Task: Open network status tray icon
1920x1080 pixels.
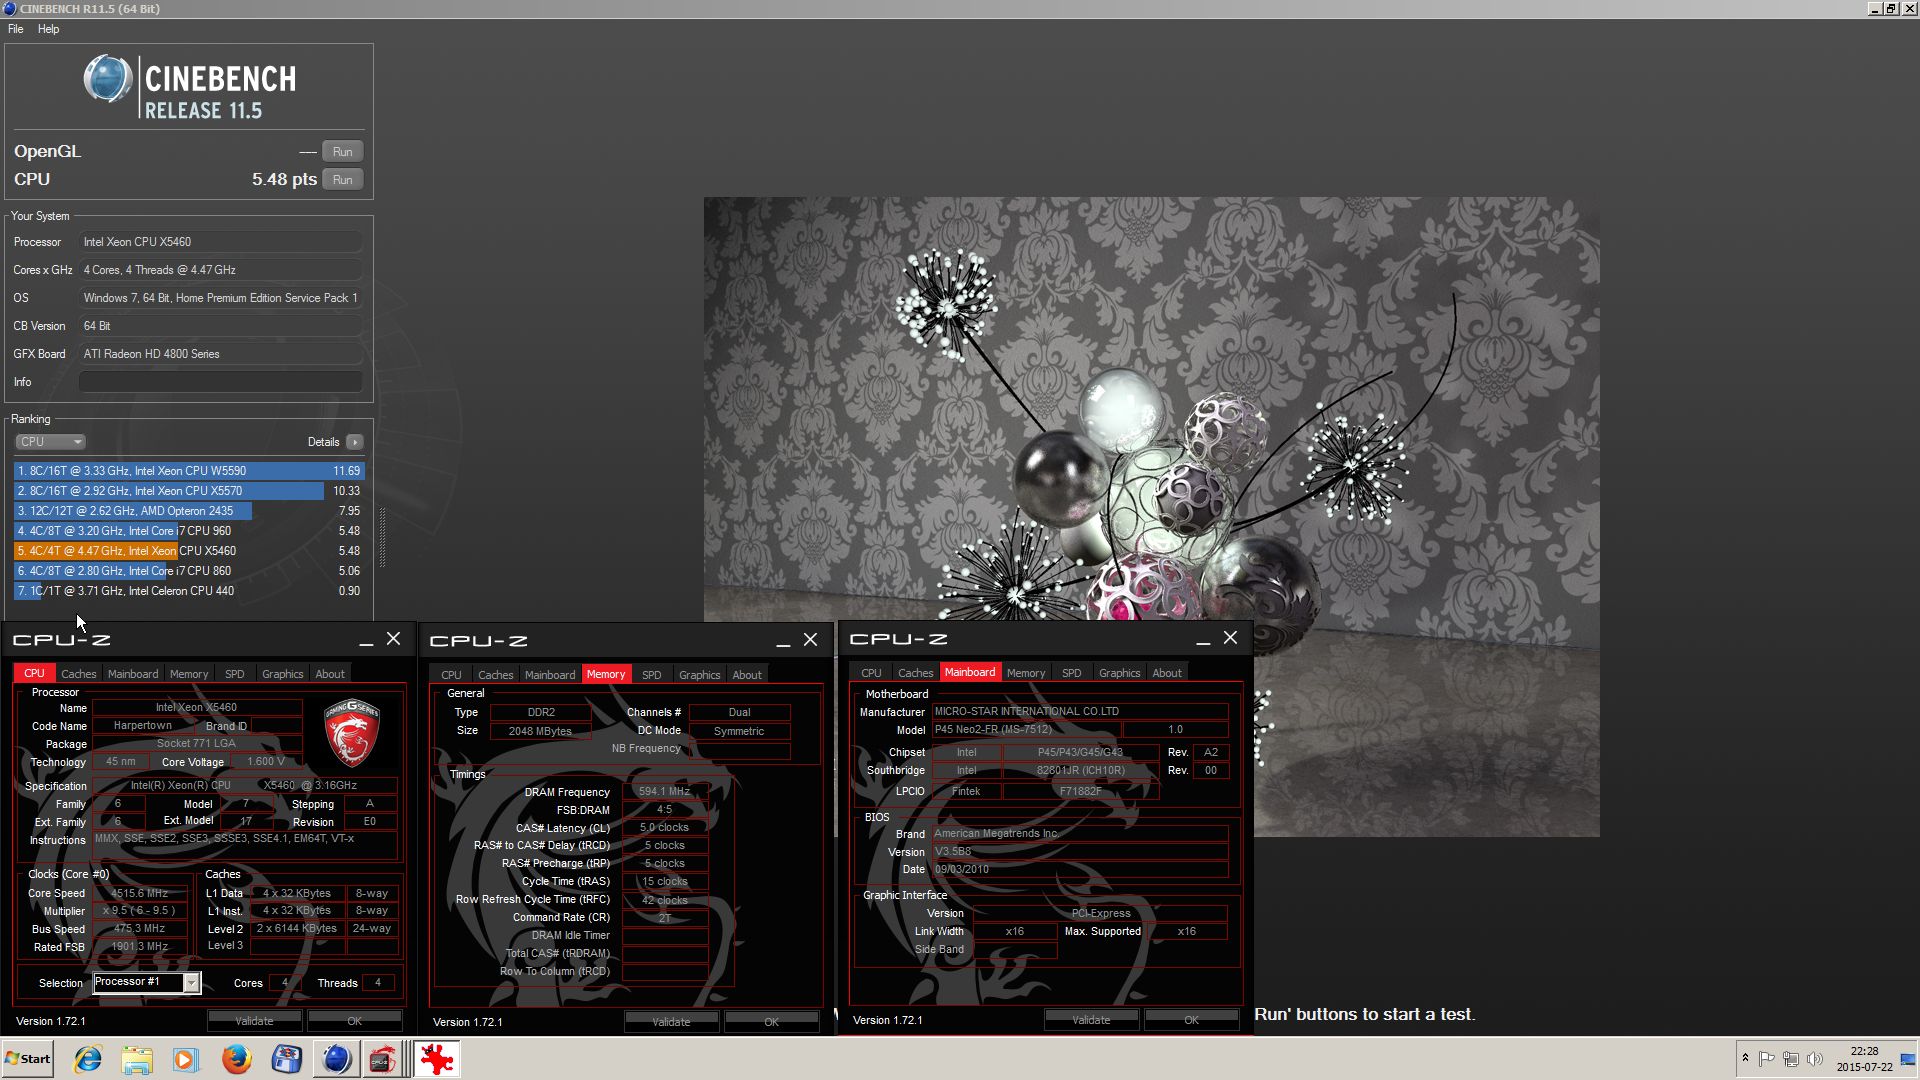Action: click(1790, 1059)
